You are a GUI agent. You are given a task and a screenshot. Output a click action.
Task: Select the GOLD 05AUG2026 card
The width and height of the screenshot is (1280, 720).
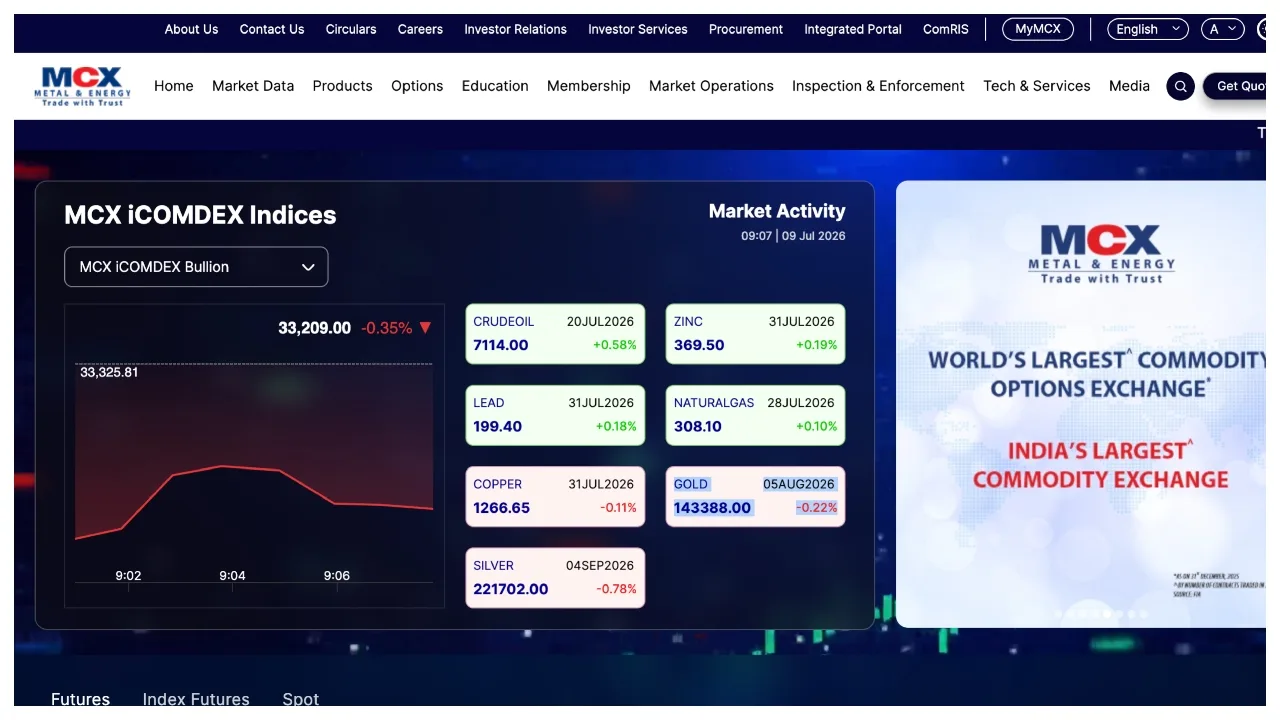(756, 496)
